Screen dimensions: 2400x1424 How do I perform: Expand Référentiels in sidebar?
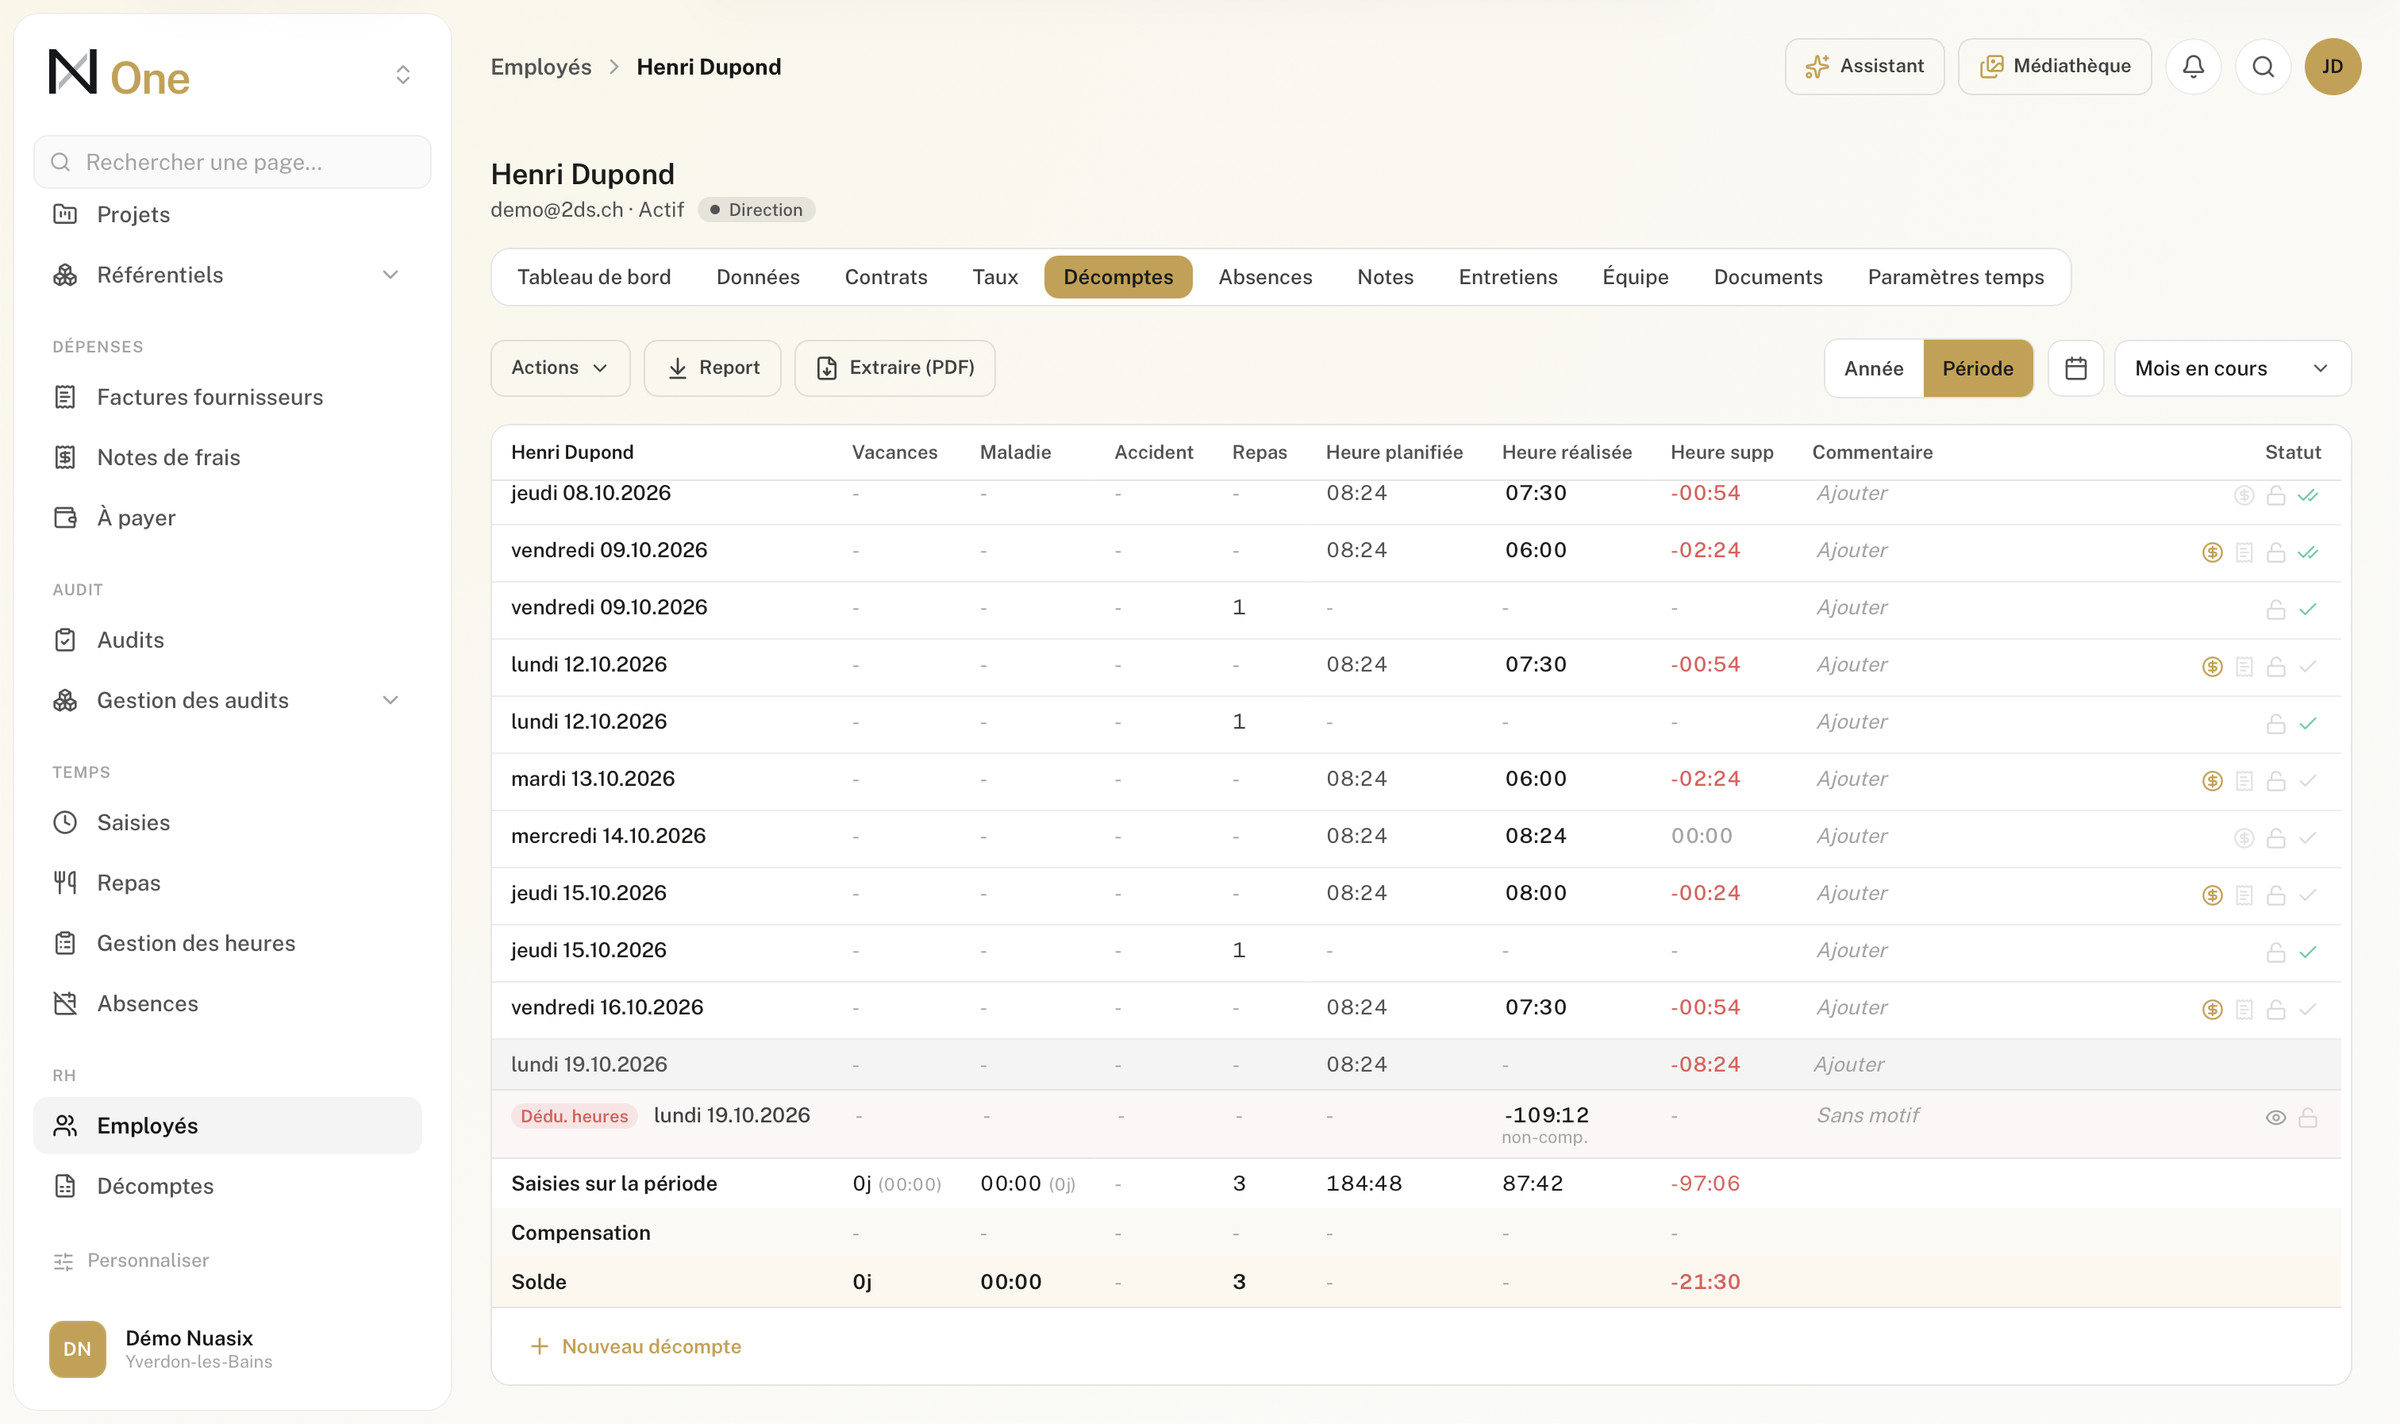[228, 275]
